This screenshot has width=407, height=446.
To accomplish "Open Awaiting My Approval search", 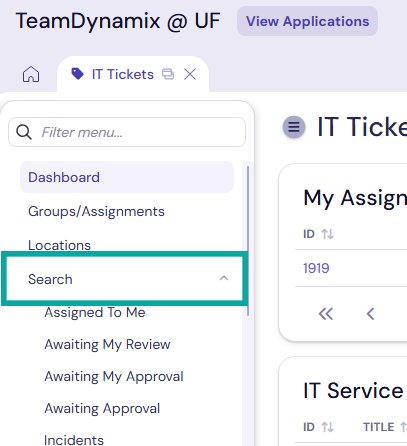I will click(x=114, y=376).
